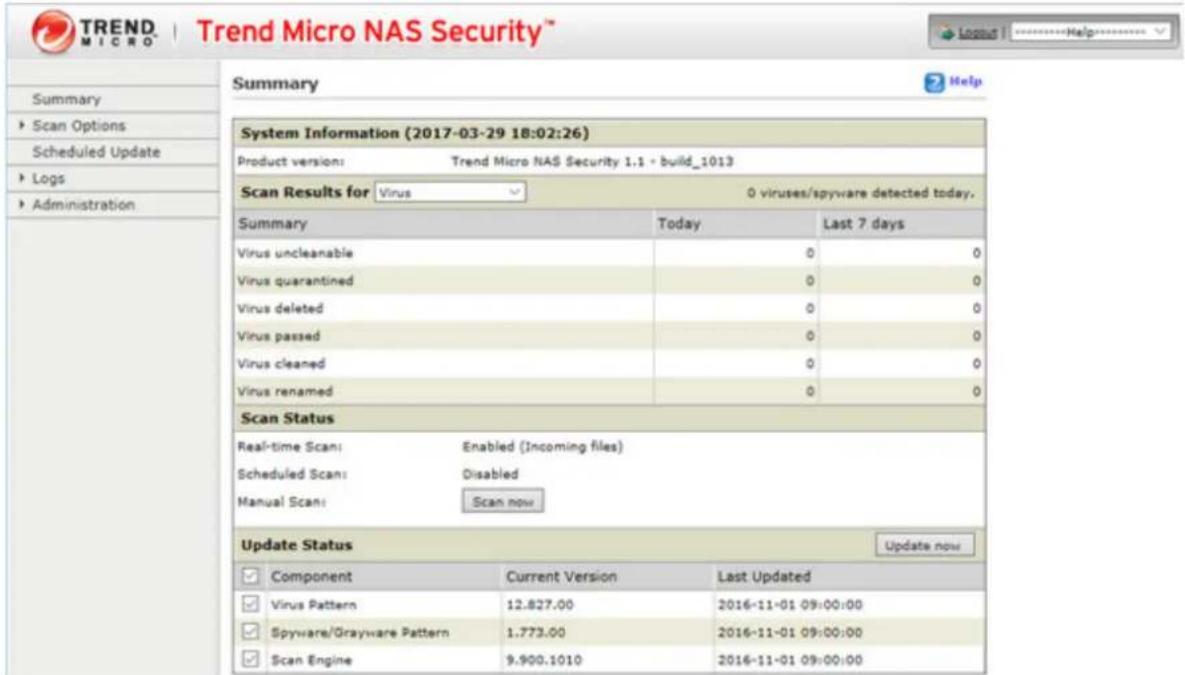Click the Scheduled Scan 'Disabled' value

(490, 474)
